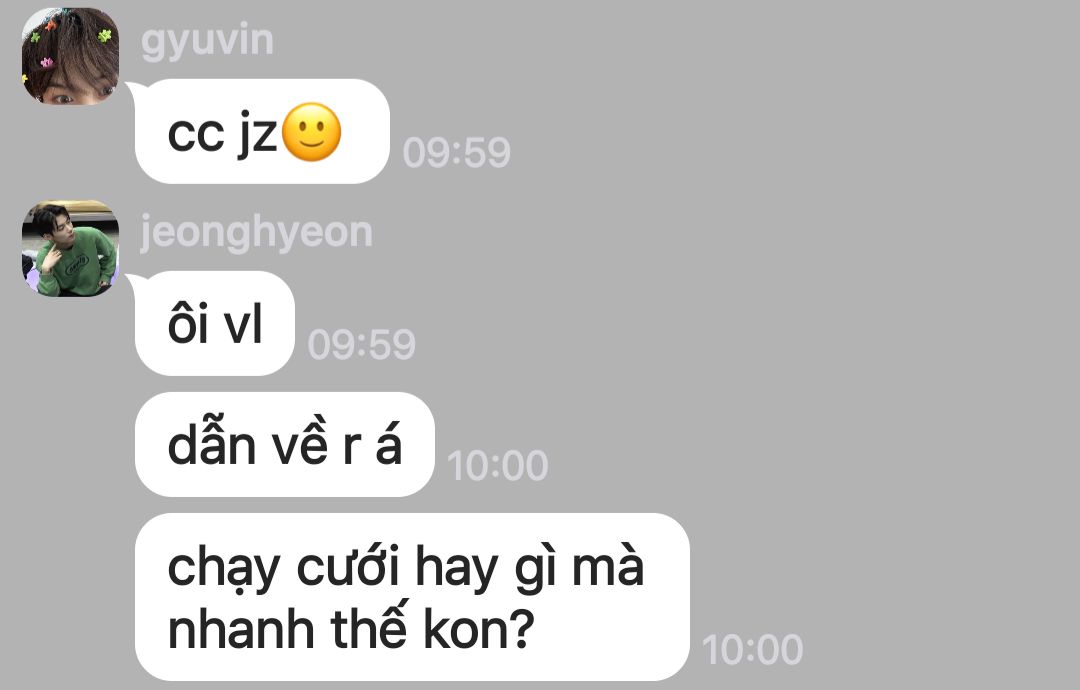Click the jeonghyeon username label
The width and height of the screenshot is (1080, 690).
coord(256,233)
